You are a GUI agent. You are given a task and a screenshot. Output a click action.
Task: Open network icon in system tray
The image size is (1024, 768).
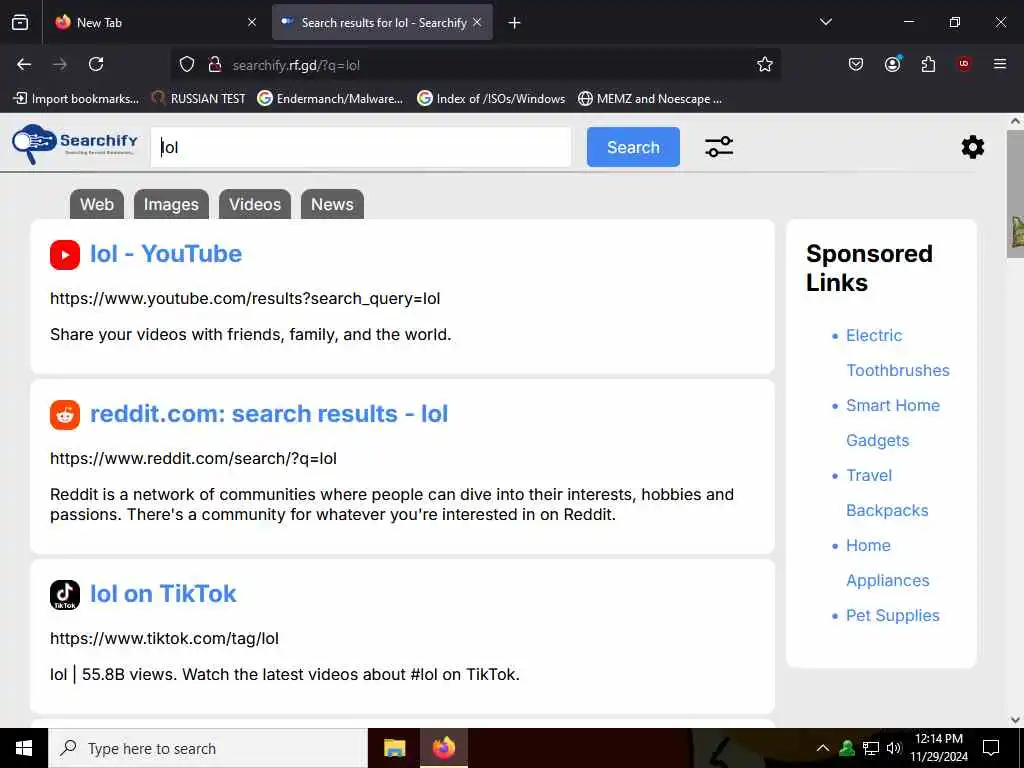tap(871, 748)
